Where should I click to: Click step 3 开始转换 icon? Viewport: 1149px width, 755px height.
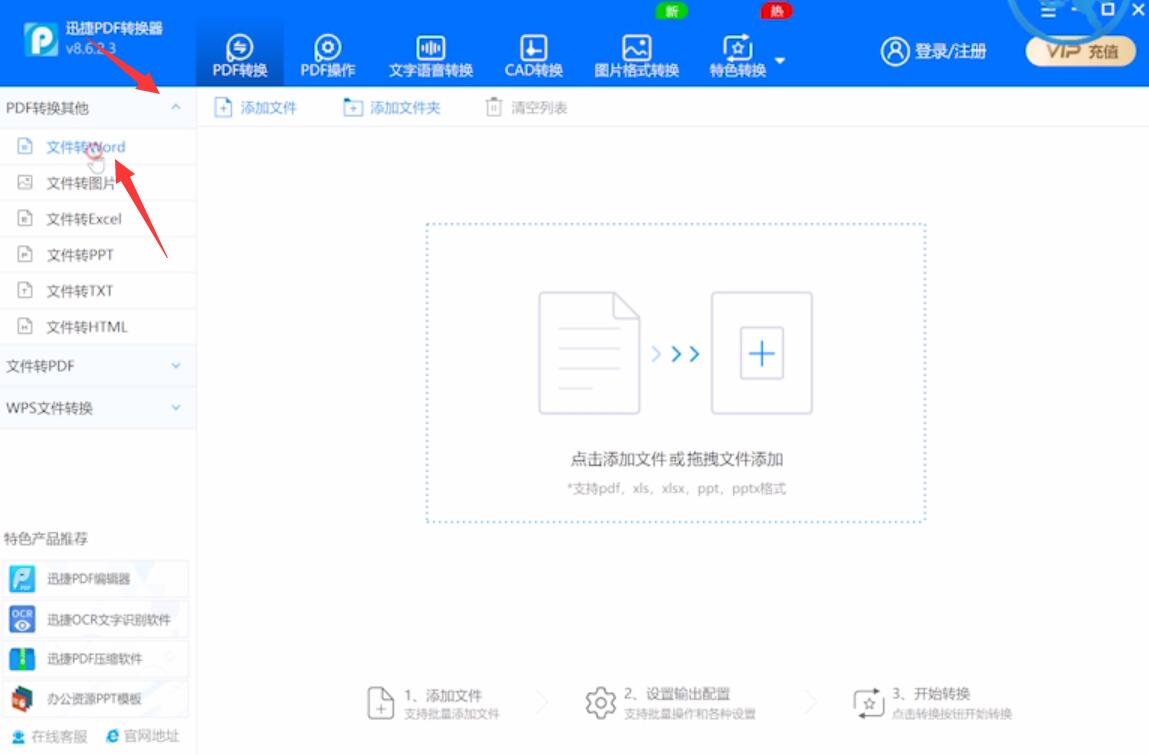pos(869,703)
